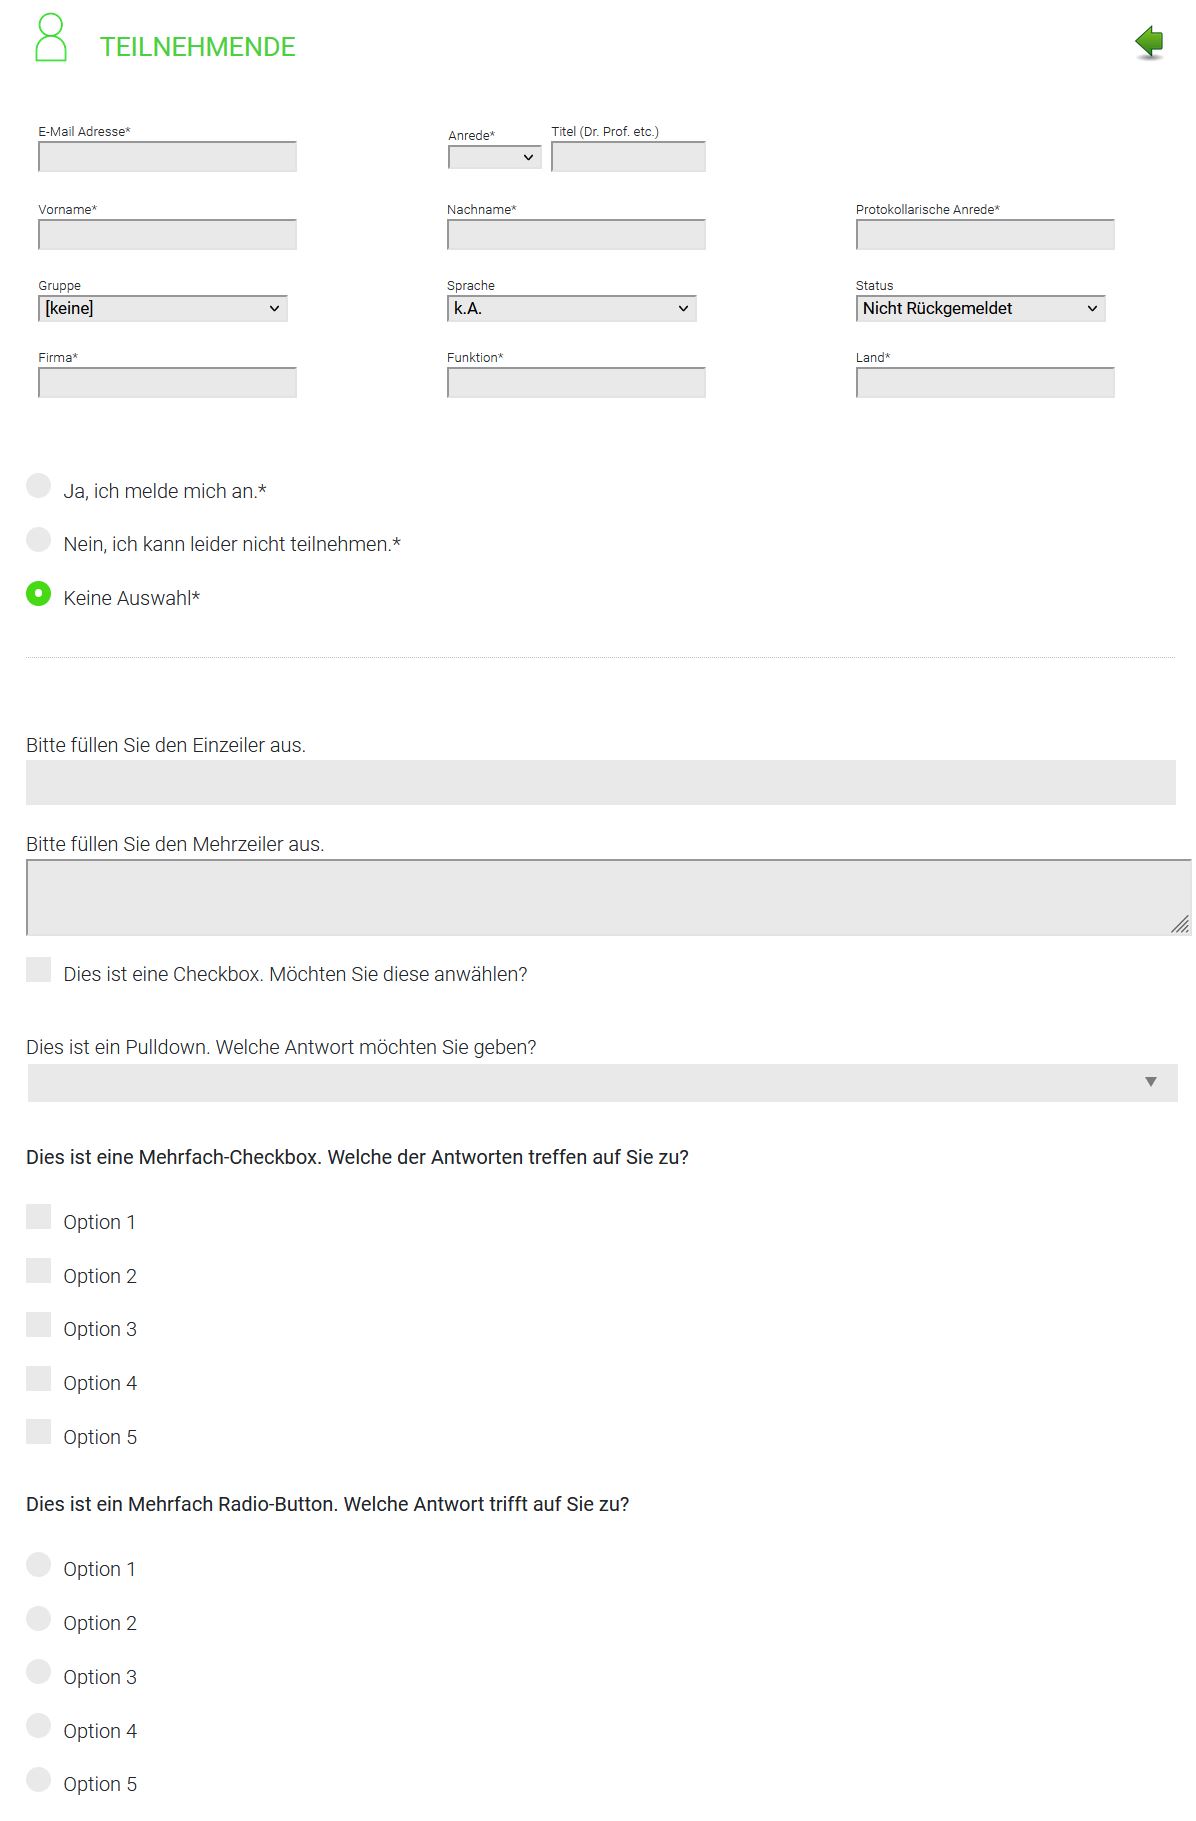Choose Option 4 in Mehrfach Radio-Button group
Screen dimensions: 1196x1821
pos(38,1726)
